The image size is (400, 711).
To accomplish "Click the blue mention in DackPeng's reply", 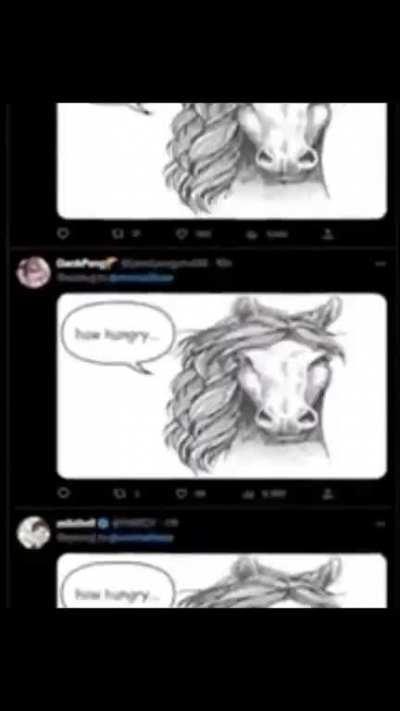I will click(141, 278).
